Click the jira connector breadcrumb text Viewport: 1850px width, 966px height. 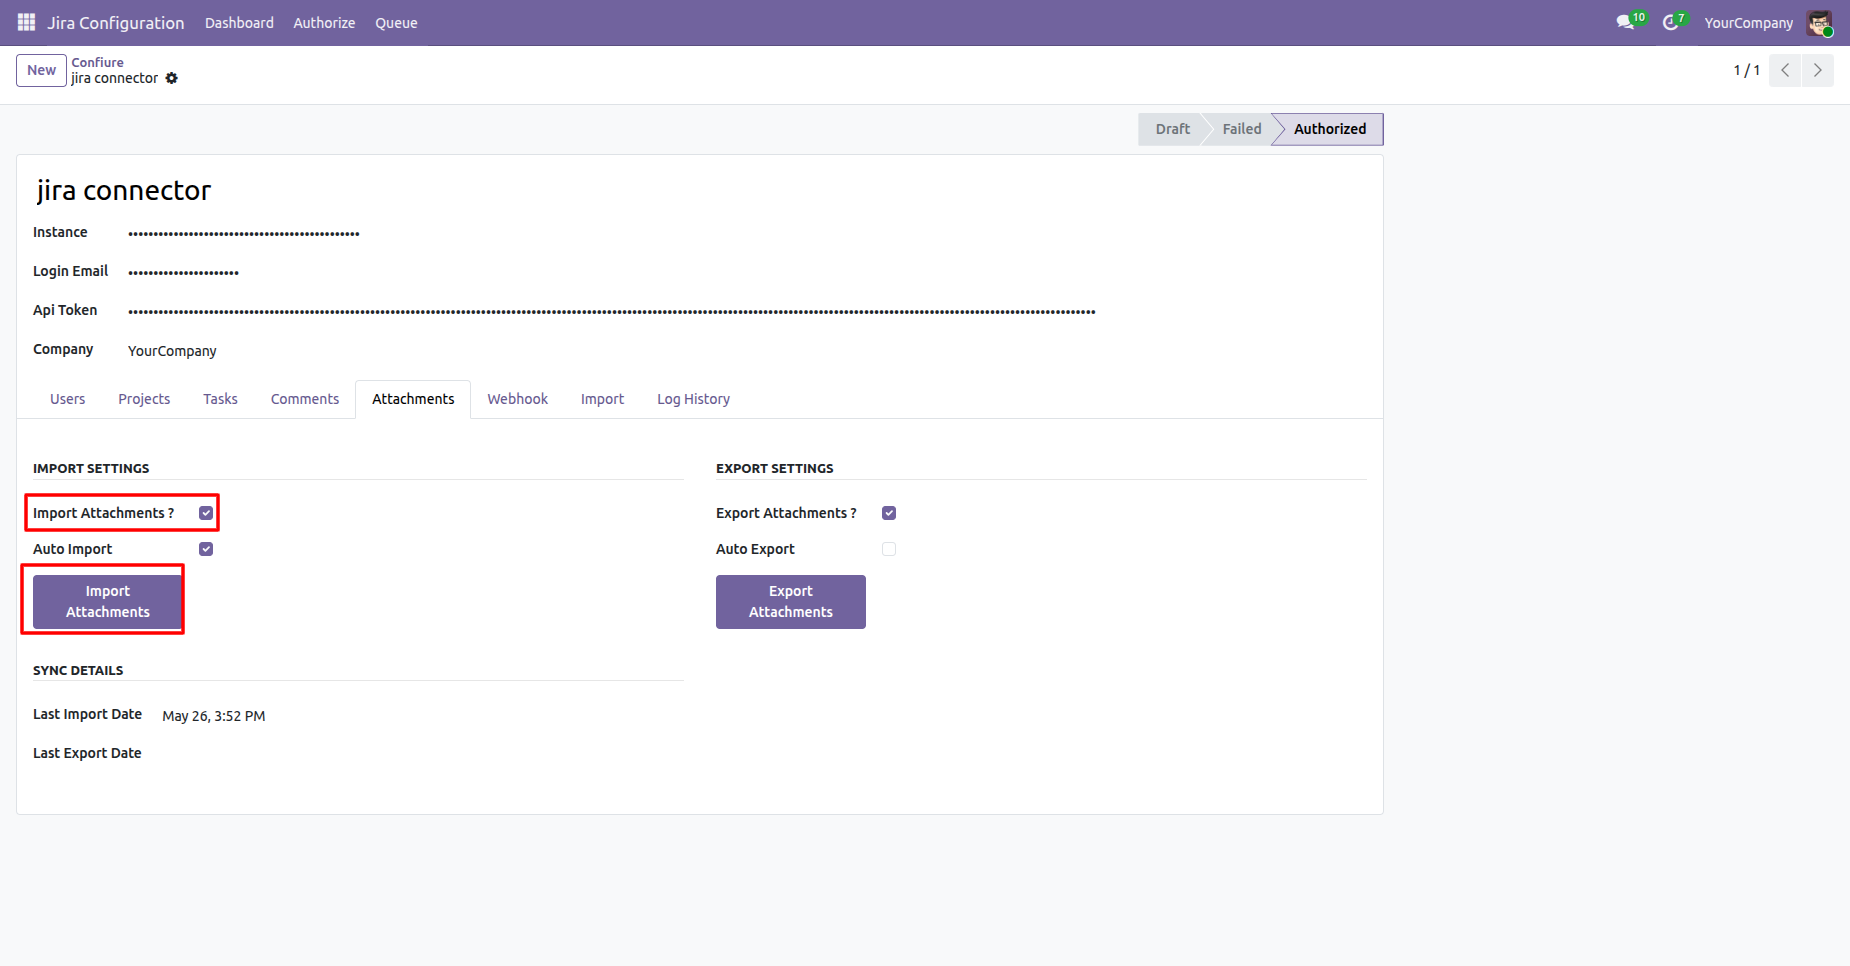point(115,78)
